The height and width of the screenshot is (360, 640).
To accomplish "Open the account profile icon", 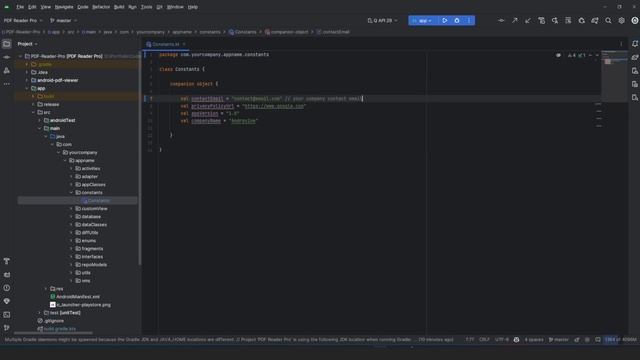I will coord(635,20).
